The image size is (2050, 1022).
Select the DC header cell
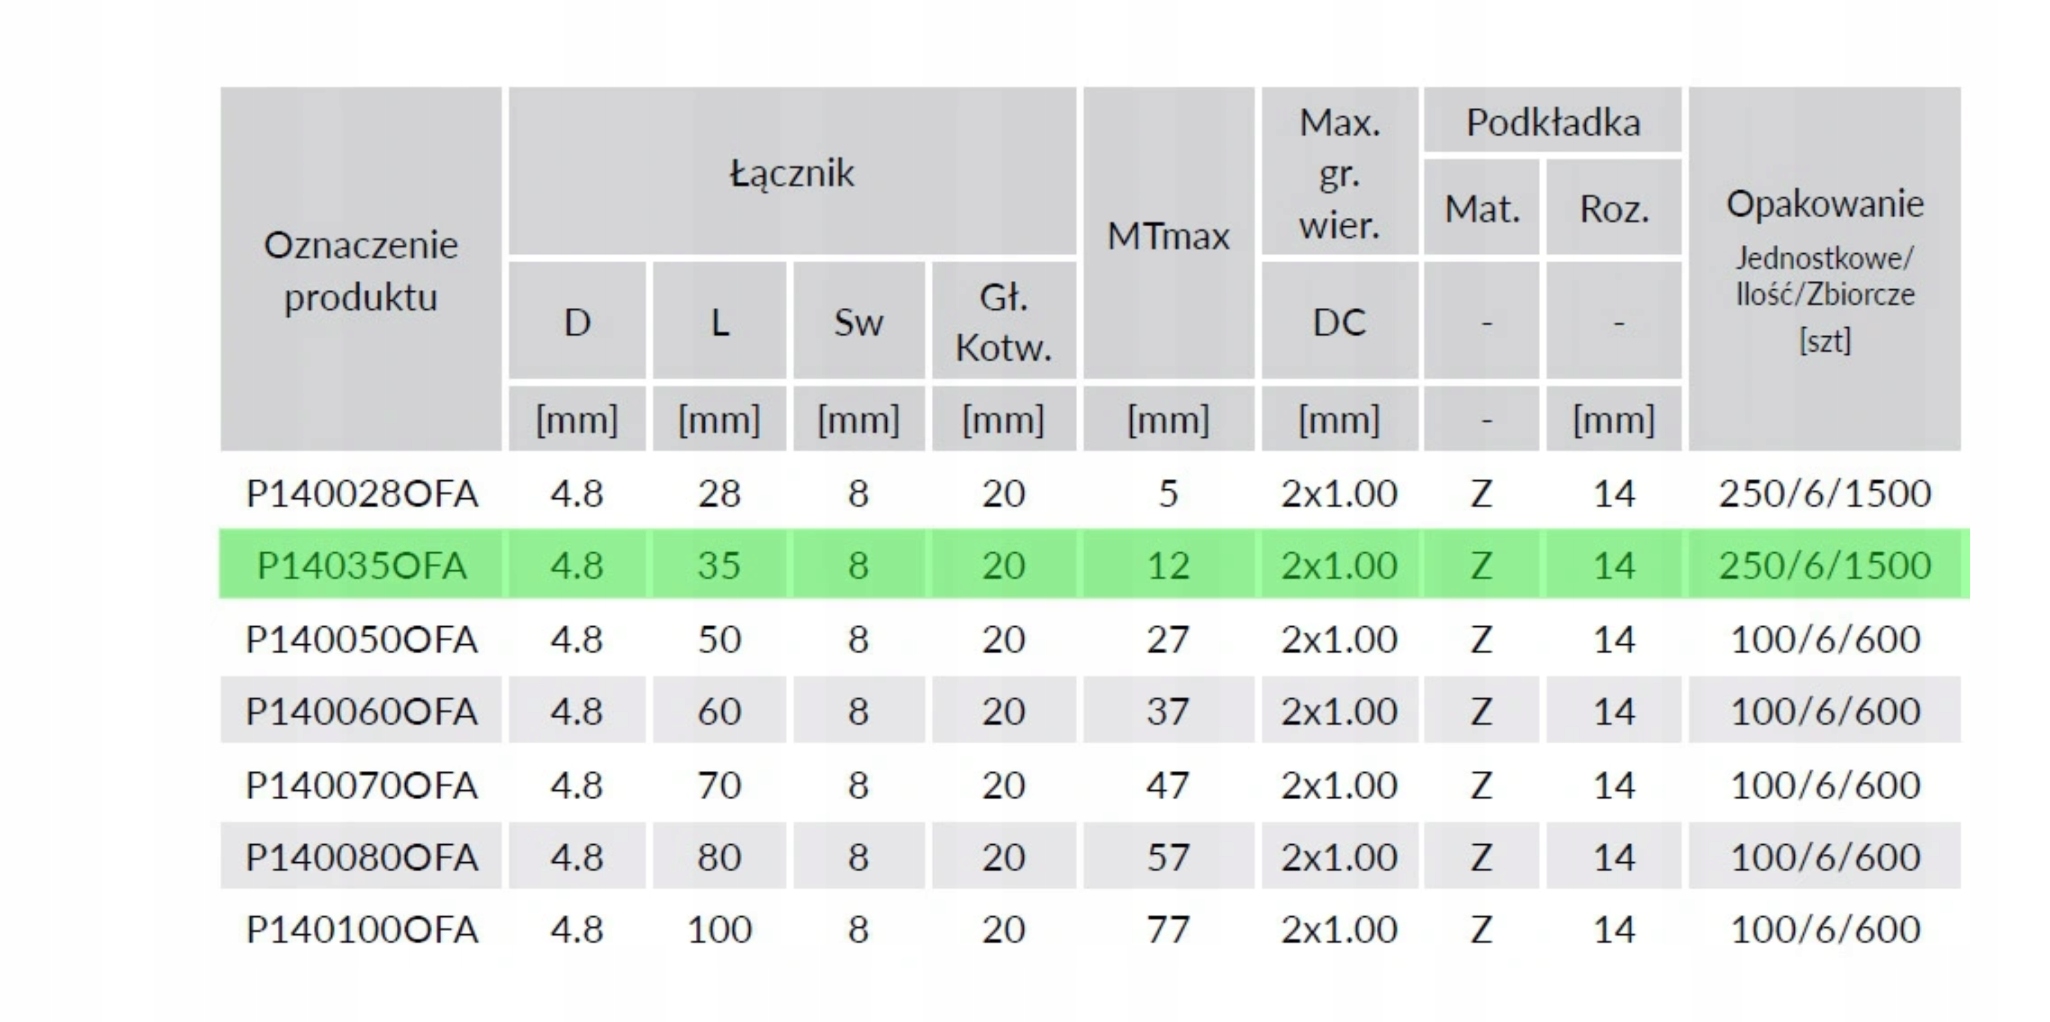point(1339,322)
